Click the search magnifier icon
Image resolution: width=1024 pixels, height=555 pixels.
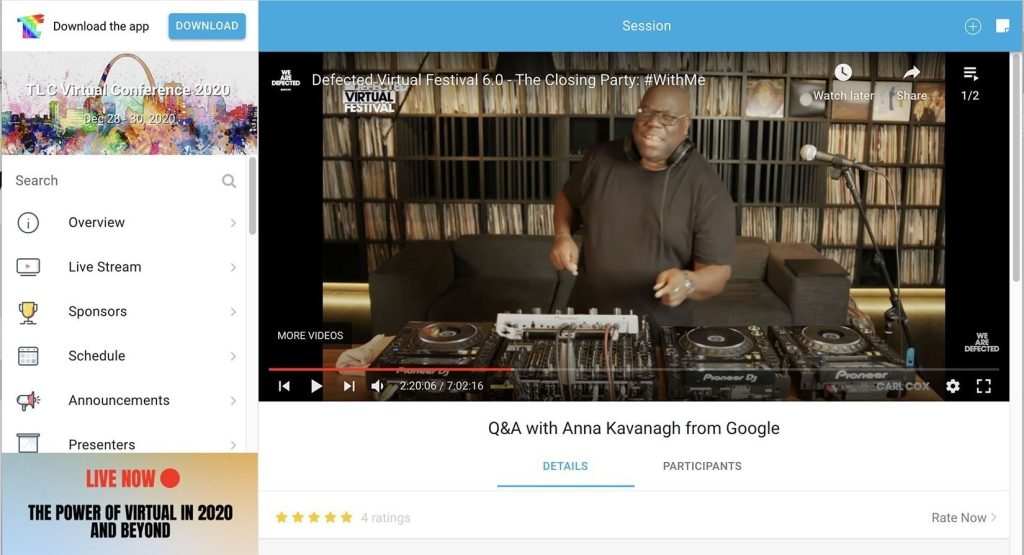[x=229, y=181]
